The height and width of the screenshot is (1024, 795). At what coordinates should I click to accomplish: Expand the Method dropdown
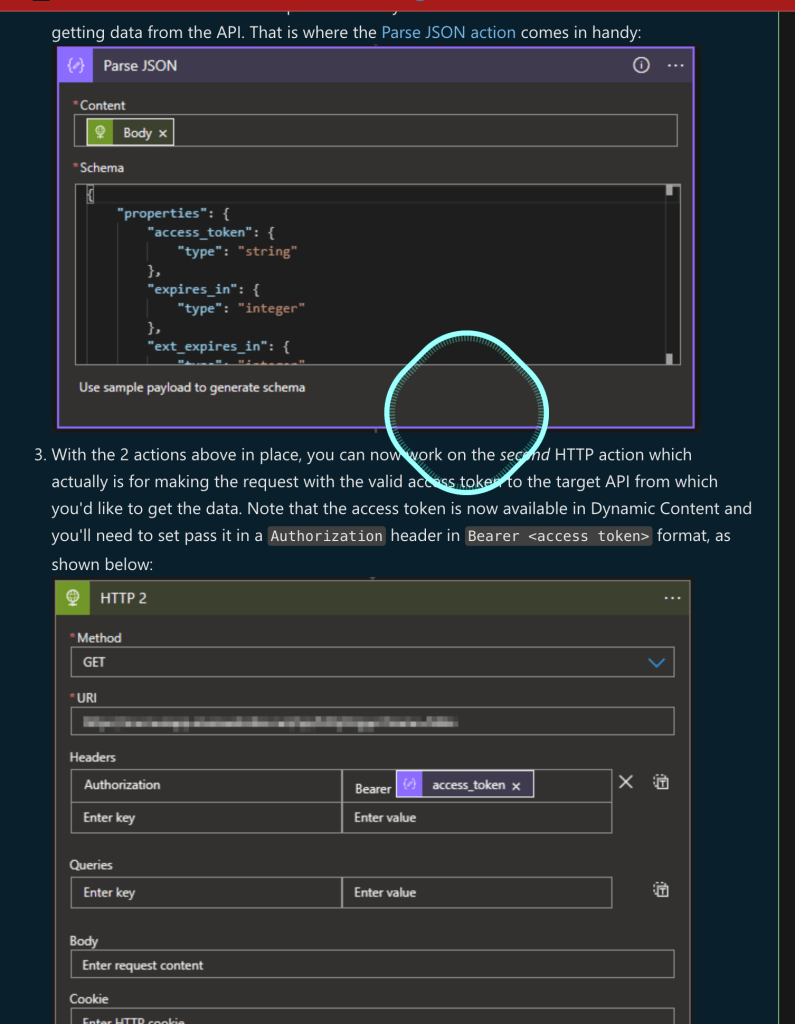[656, 662]
